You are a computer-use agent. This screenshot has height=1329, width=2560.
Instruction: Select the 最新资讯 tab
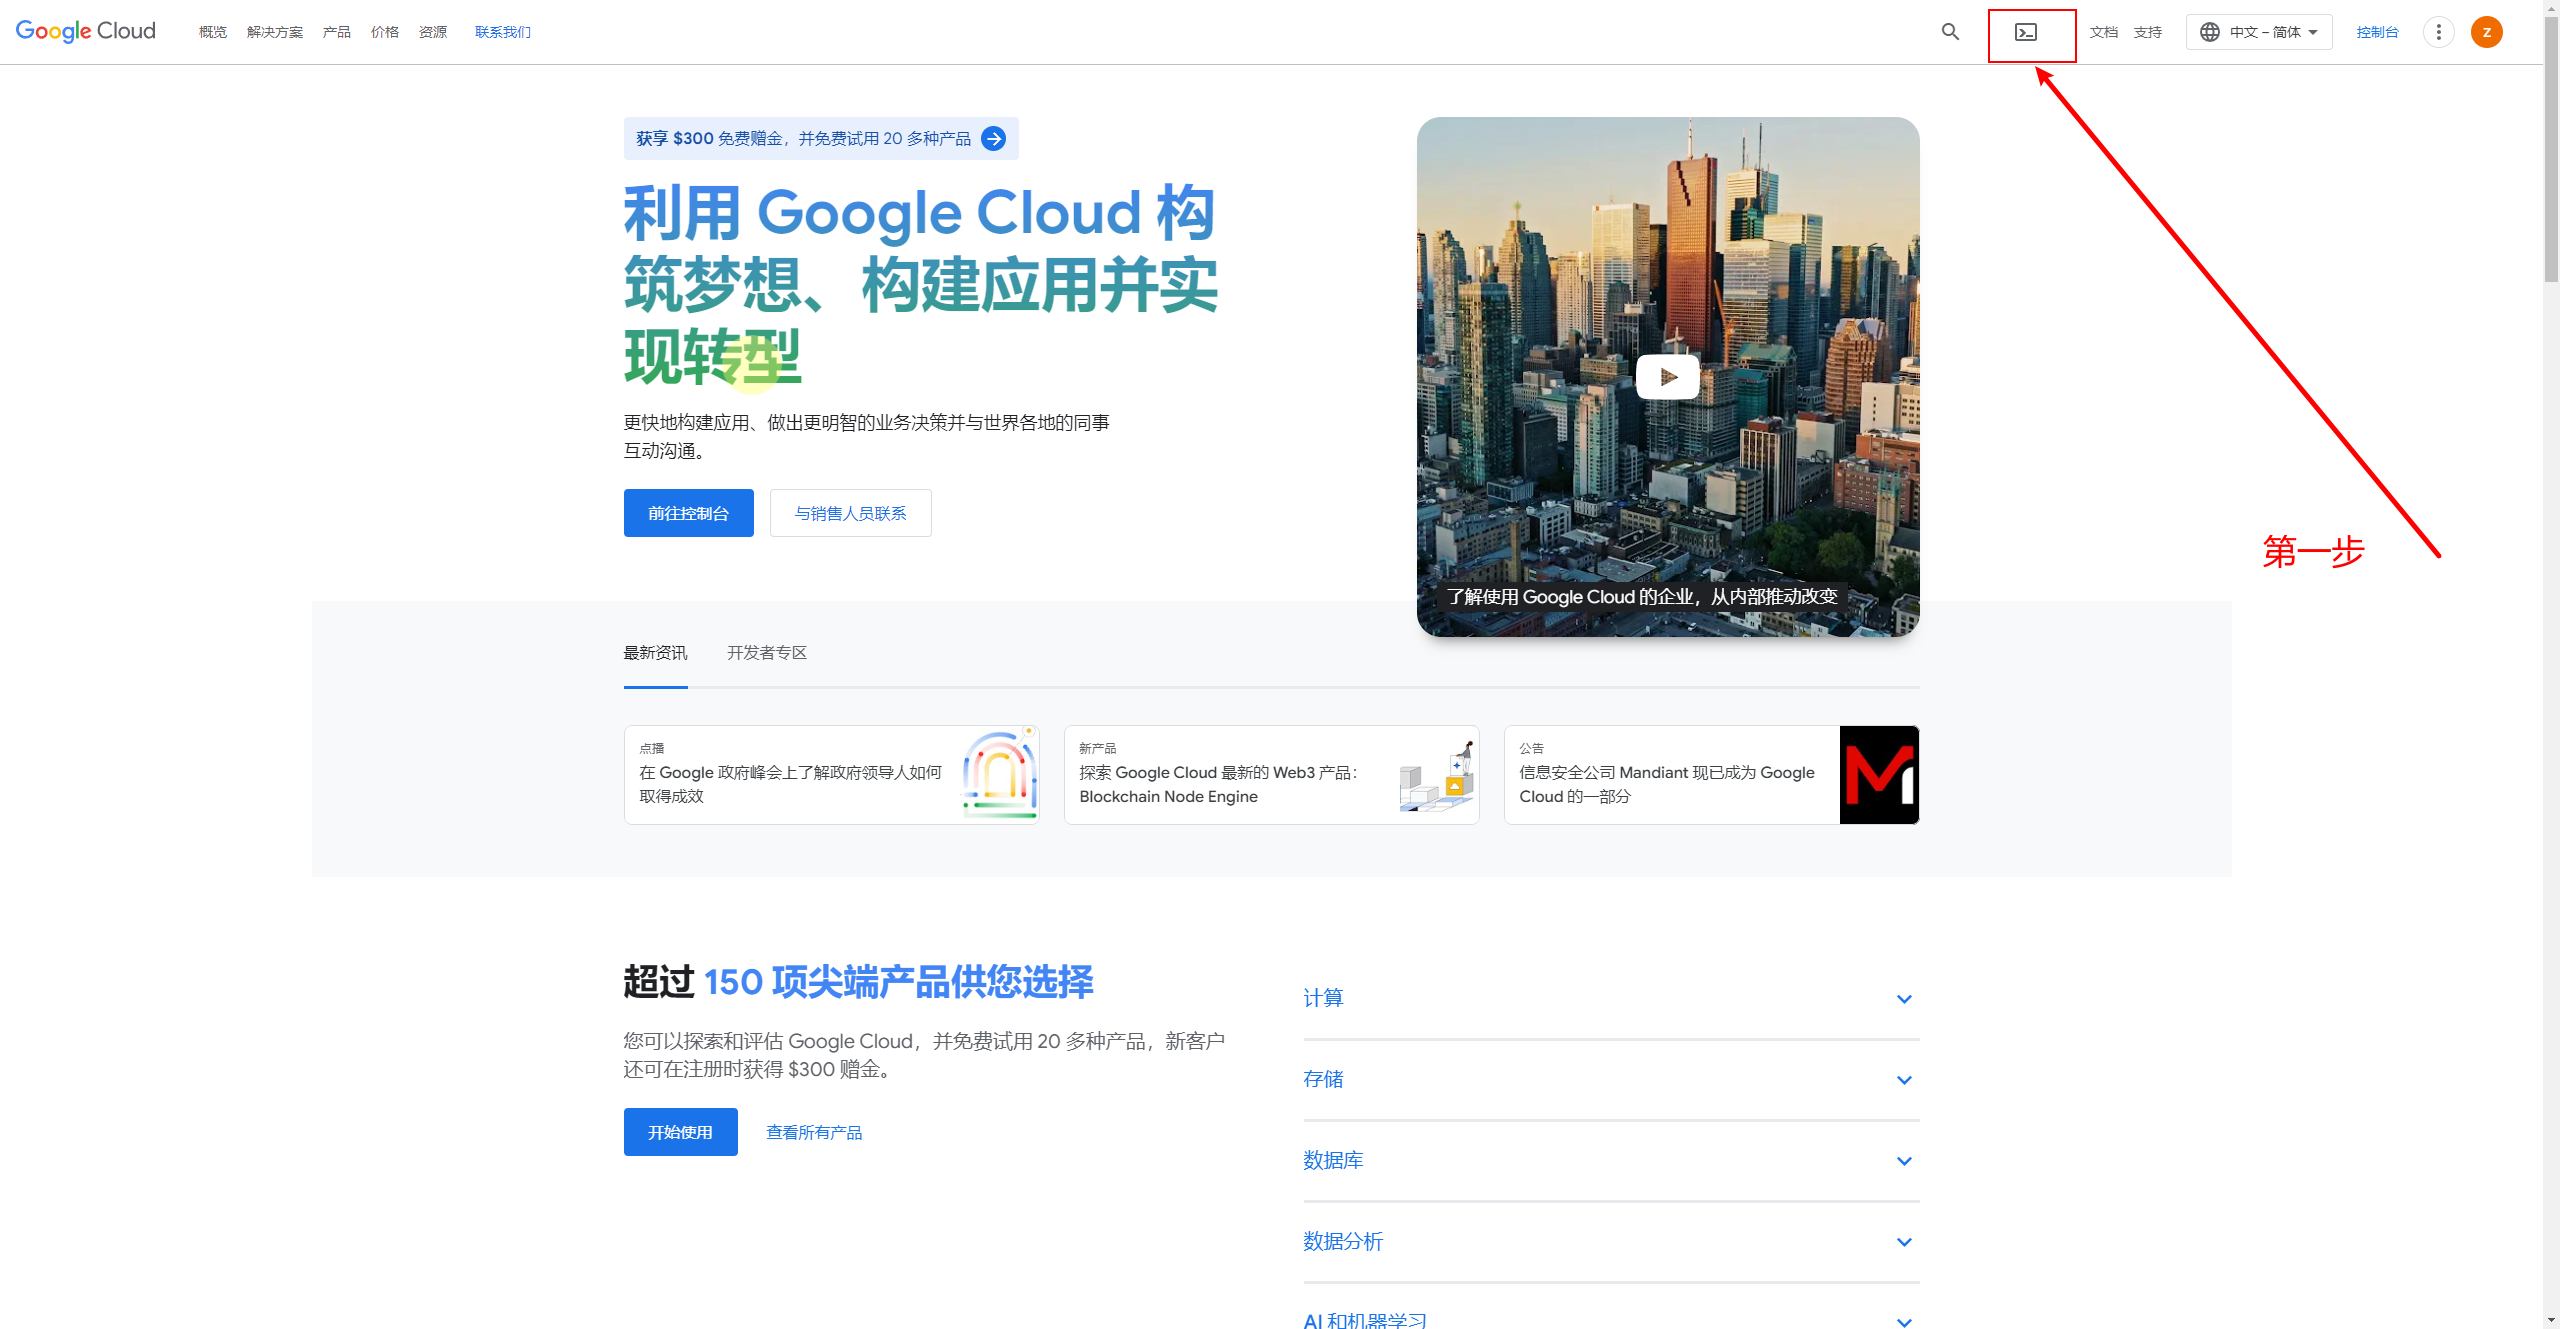point(656,653)
